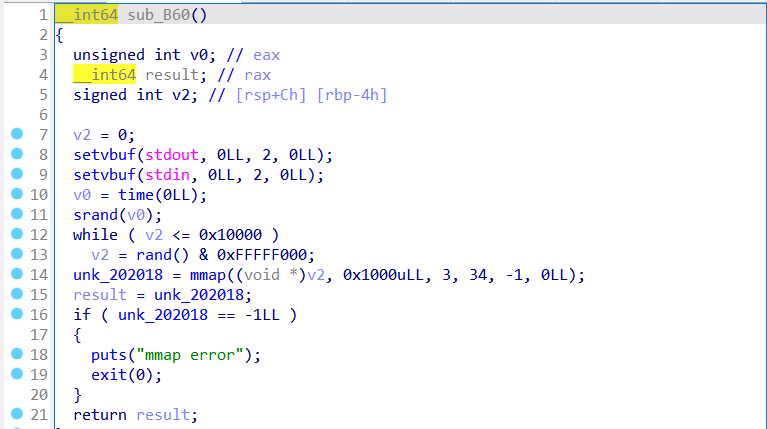Click line number 6 in gutter
Screen dimensions: 767x429
(x=44, y=114)
